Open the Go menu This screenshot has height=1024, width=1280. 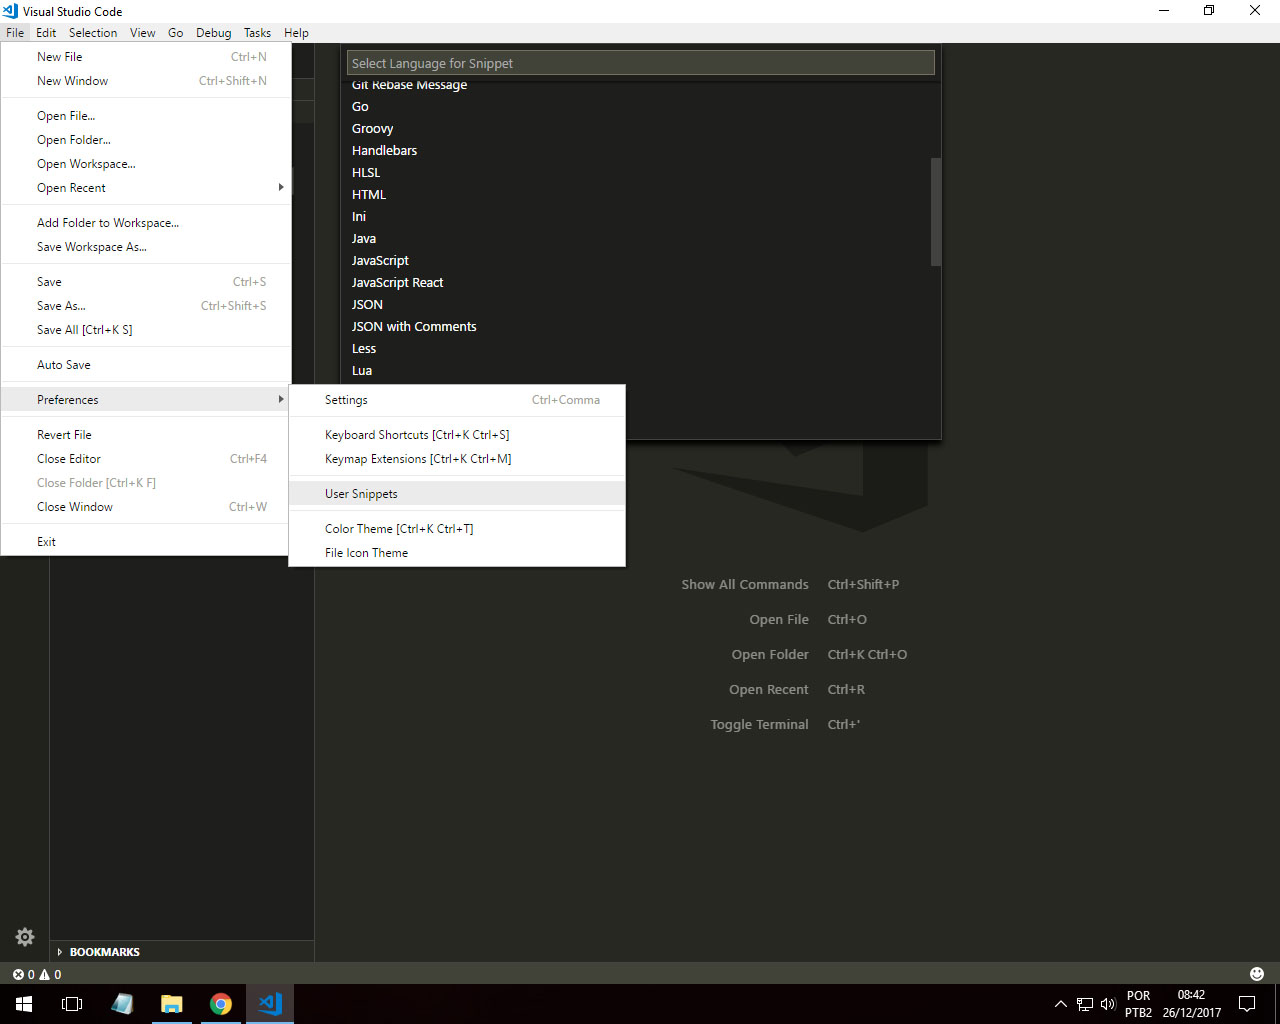[x=176, y=32]
